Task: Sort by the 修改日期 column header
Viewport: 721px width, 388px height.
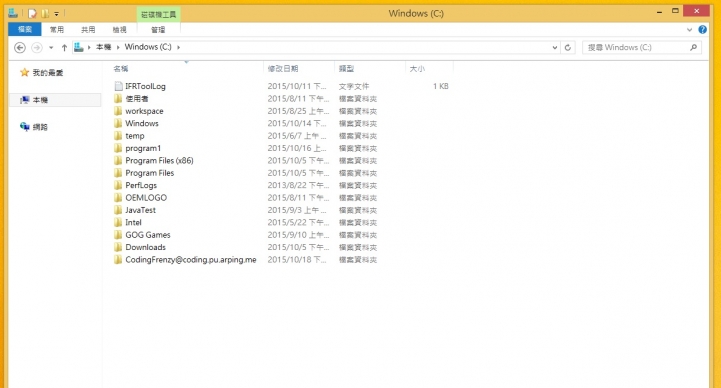Action: click(x=283, y=68)
